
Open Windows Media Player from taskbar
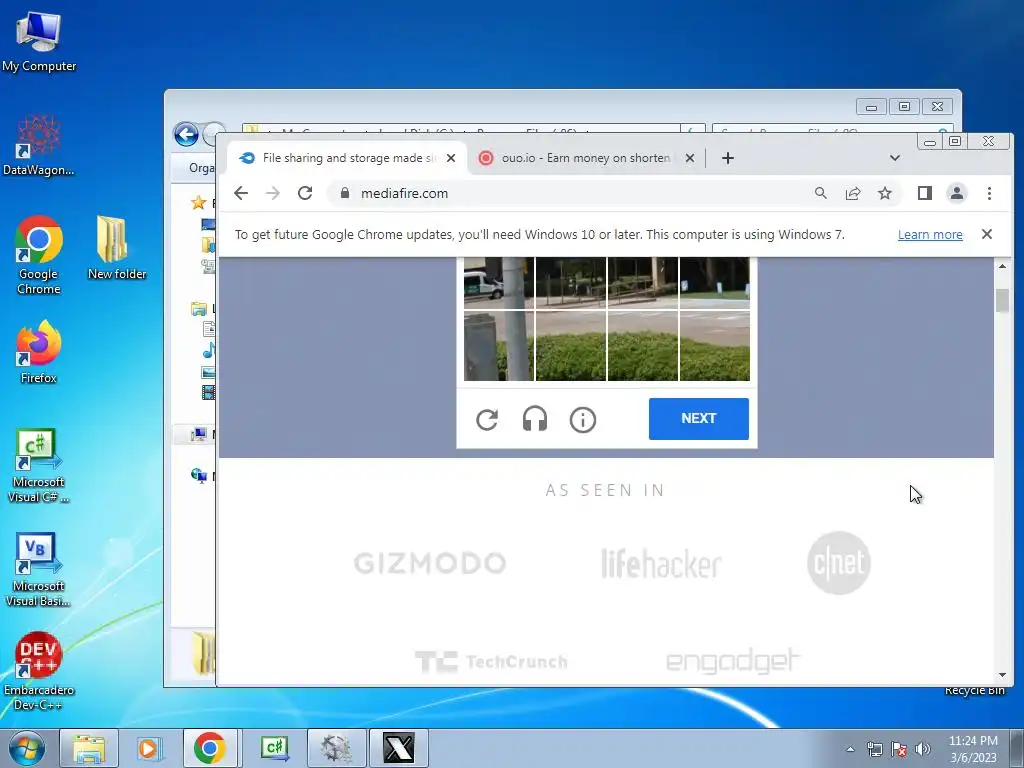coord(149,748)
